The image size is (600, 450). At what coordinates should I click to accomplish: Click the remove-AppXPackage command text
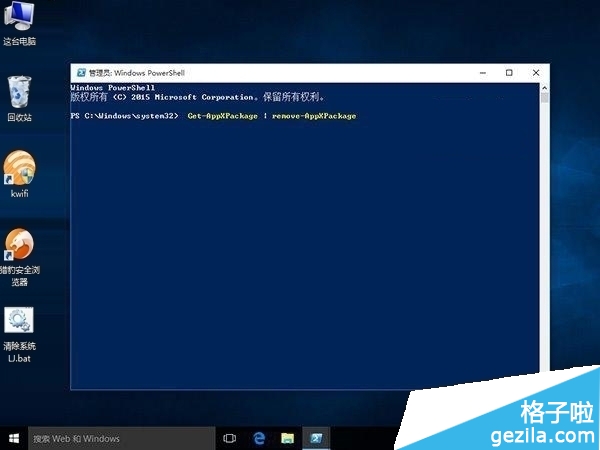tap(314, 116)
